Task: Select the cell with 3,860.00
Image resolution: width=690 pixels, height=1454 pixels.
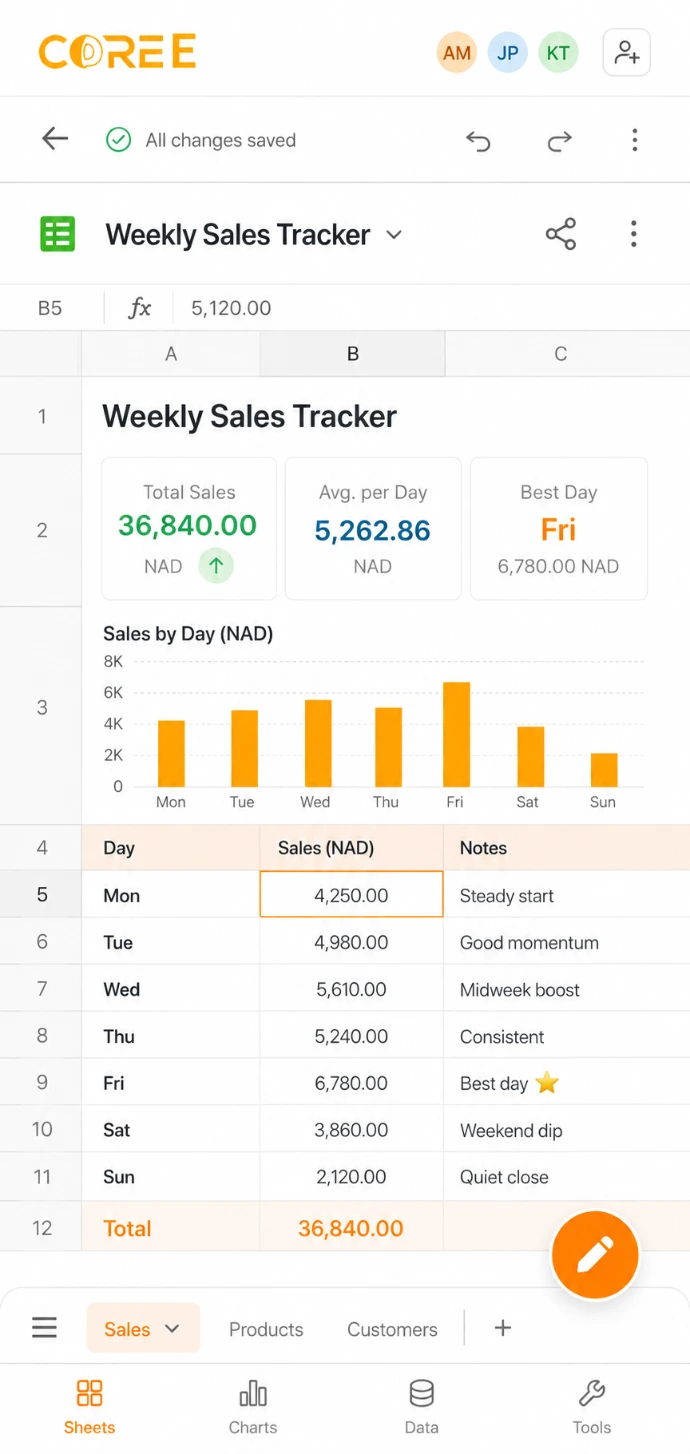Action: 351,1130
